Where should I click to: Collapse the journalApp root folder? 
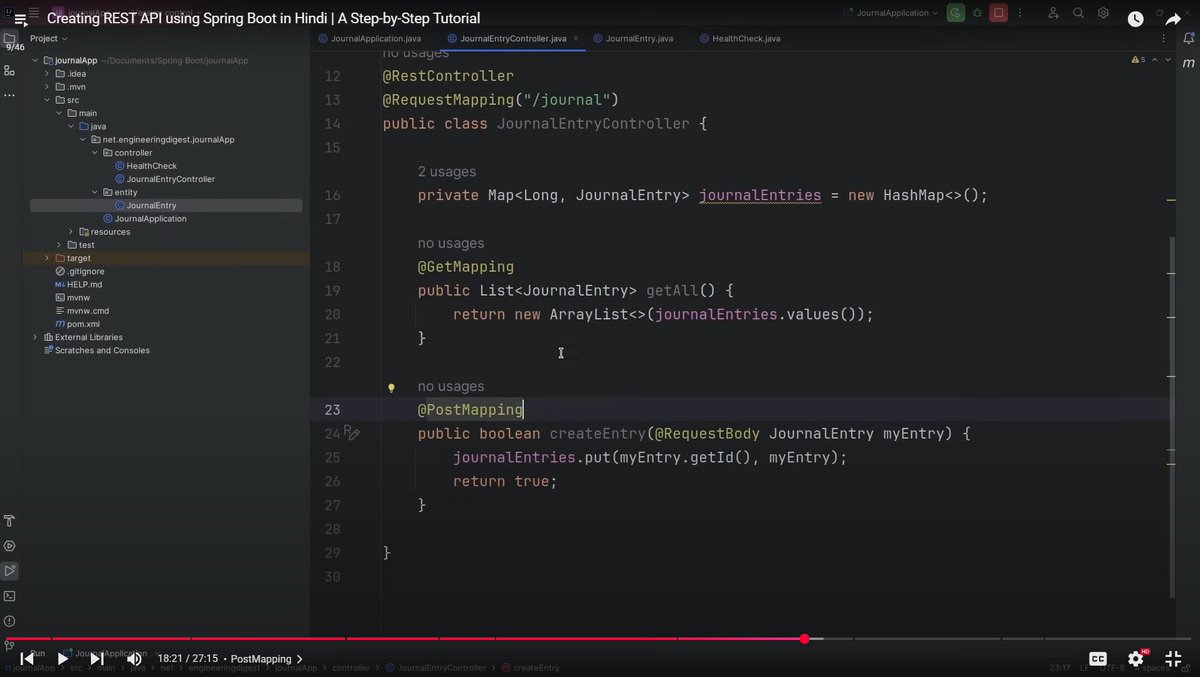(x=35, y=60)
